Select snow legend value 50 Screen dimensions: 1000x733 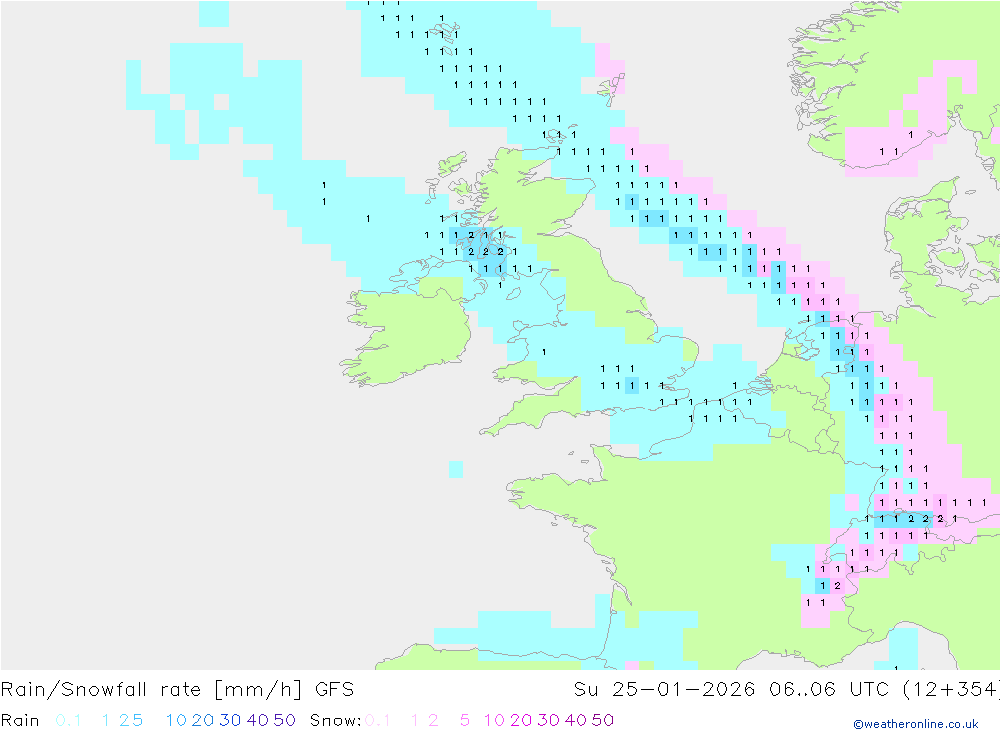[603, 720]
